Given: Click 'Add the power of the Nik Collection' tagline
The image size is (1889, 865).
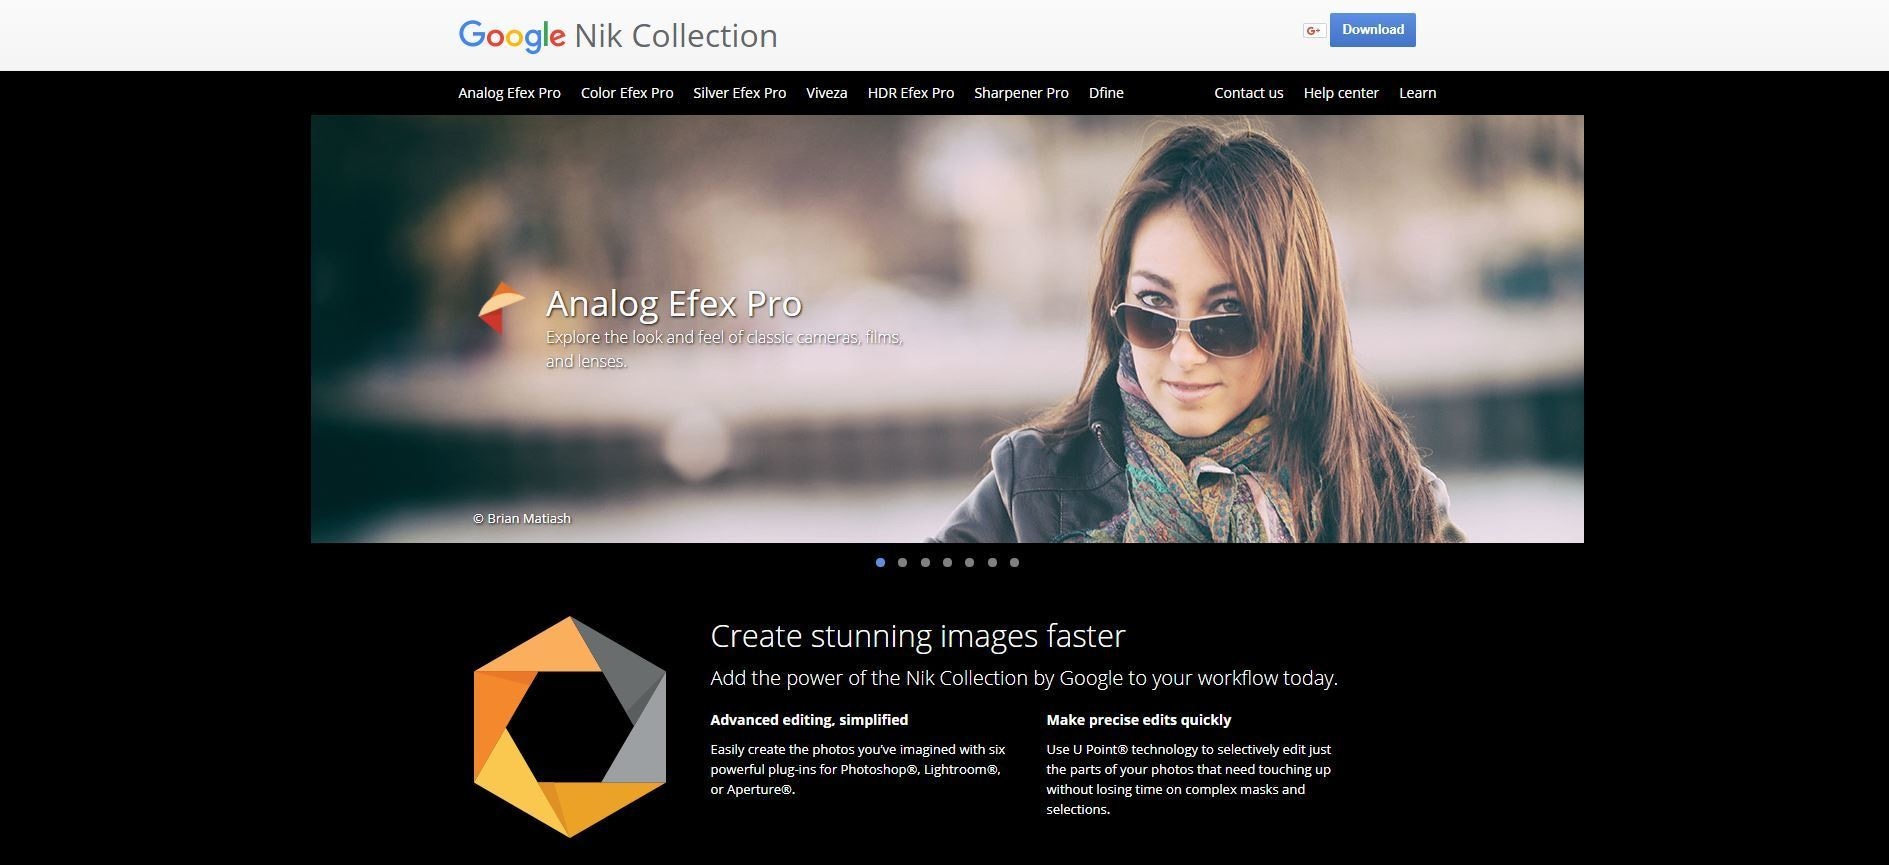Looking at the screenshot, I should (x=1024, y=678).
